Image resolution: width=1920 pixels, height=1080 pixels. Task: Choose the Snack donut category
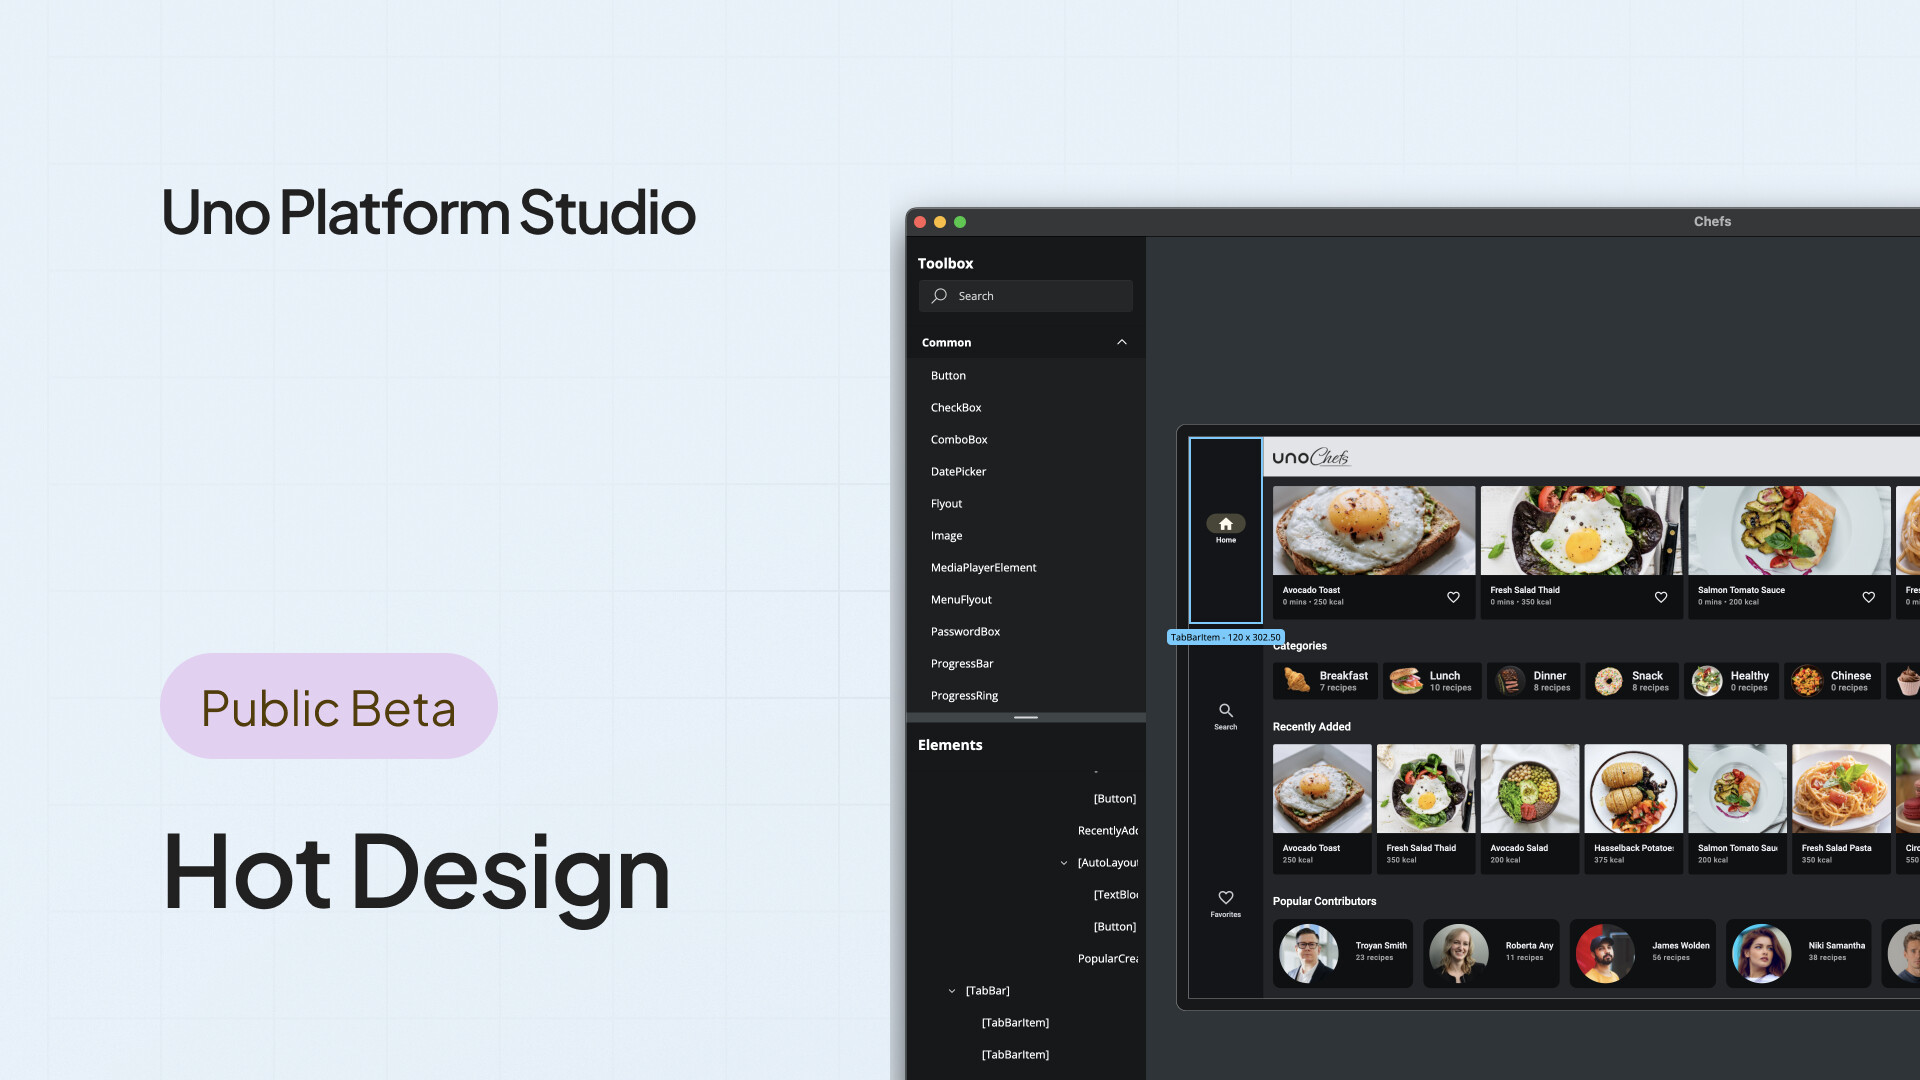1608,681
